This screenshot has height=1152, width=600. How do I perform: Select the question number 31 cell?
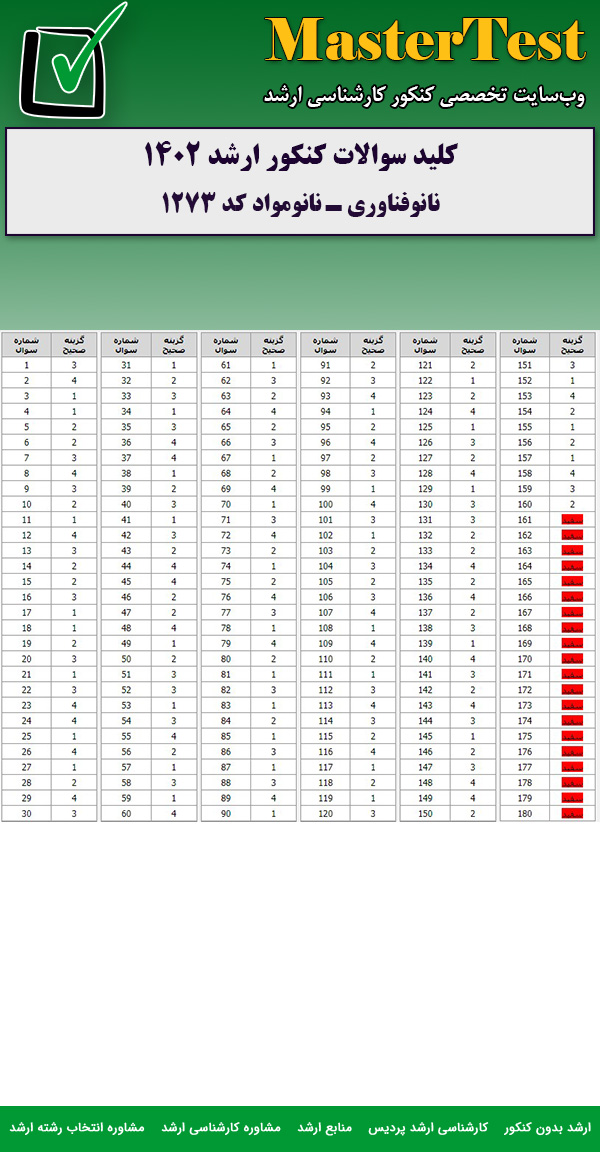coord(126,365)
